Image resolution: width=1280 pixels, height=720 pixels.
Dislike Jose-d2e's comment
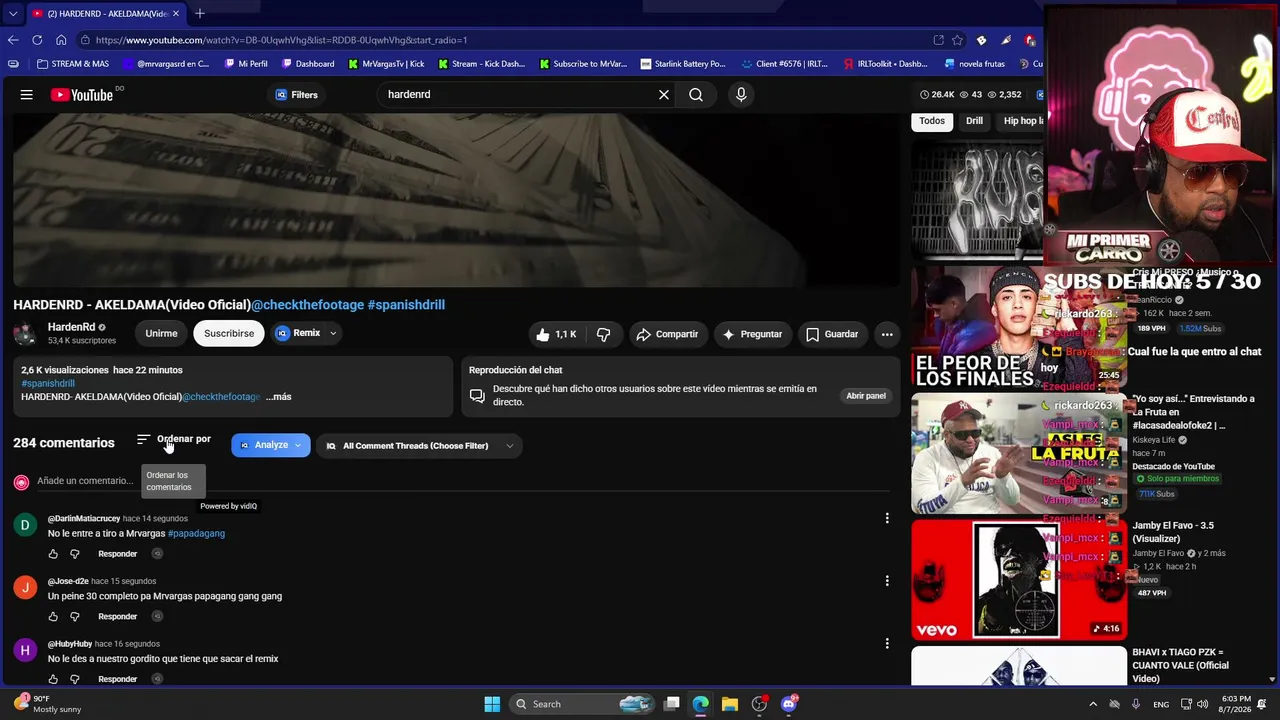coord(74,617)
